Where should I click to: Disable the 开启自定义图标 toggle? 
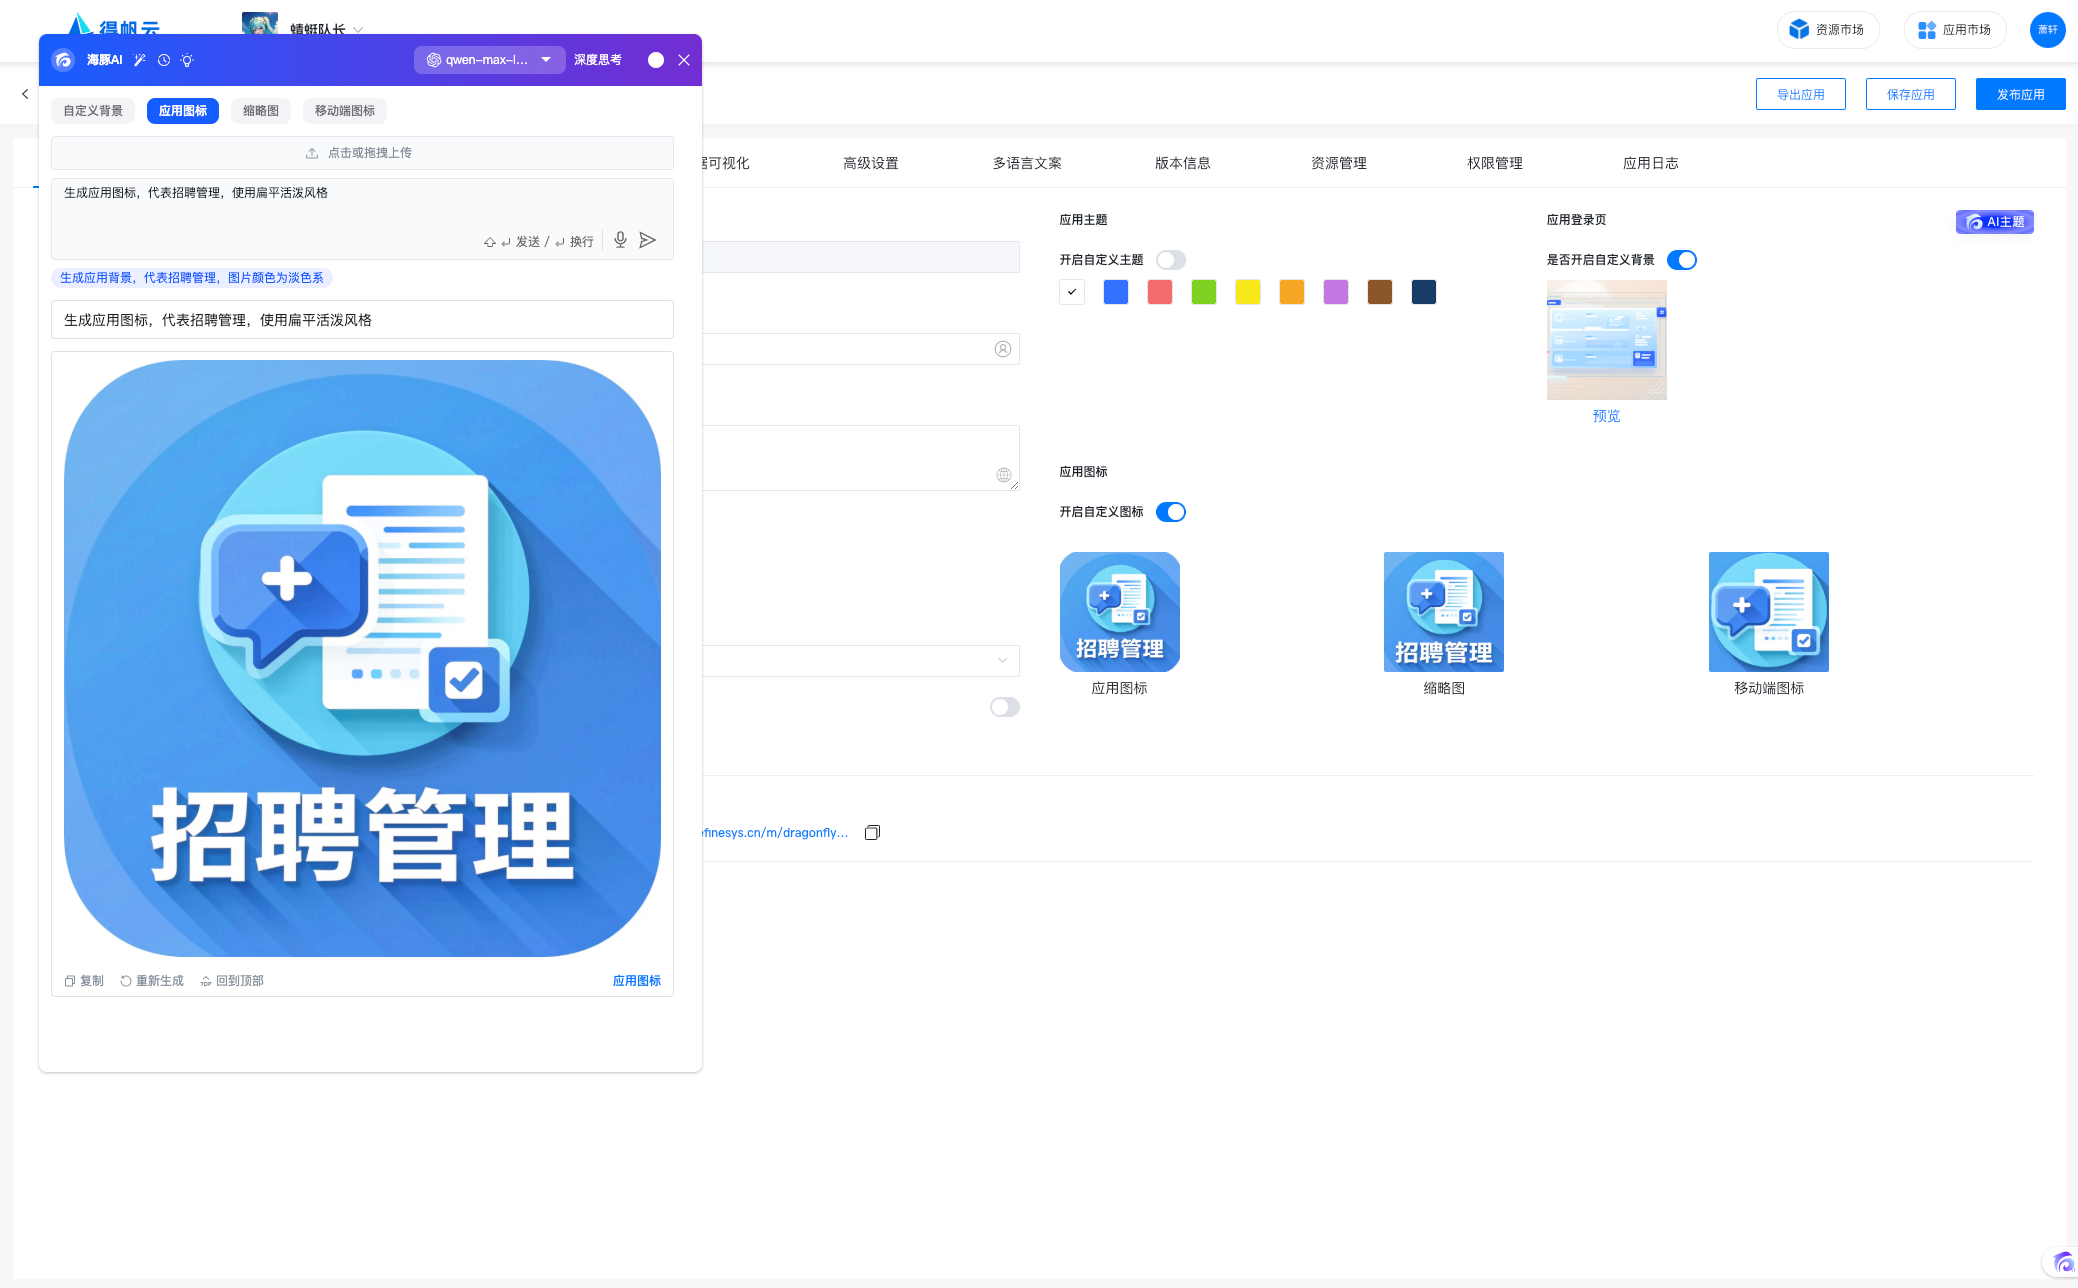click(1170, 512)
